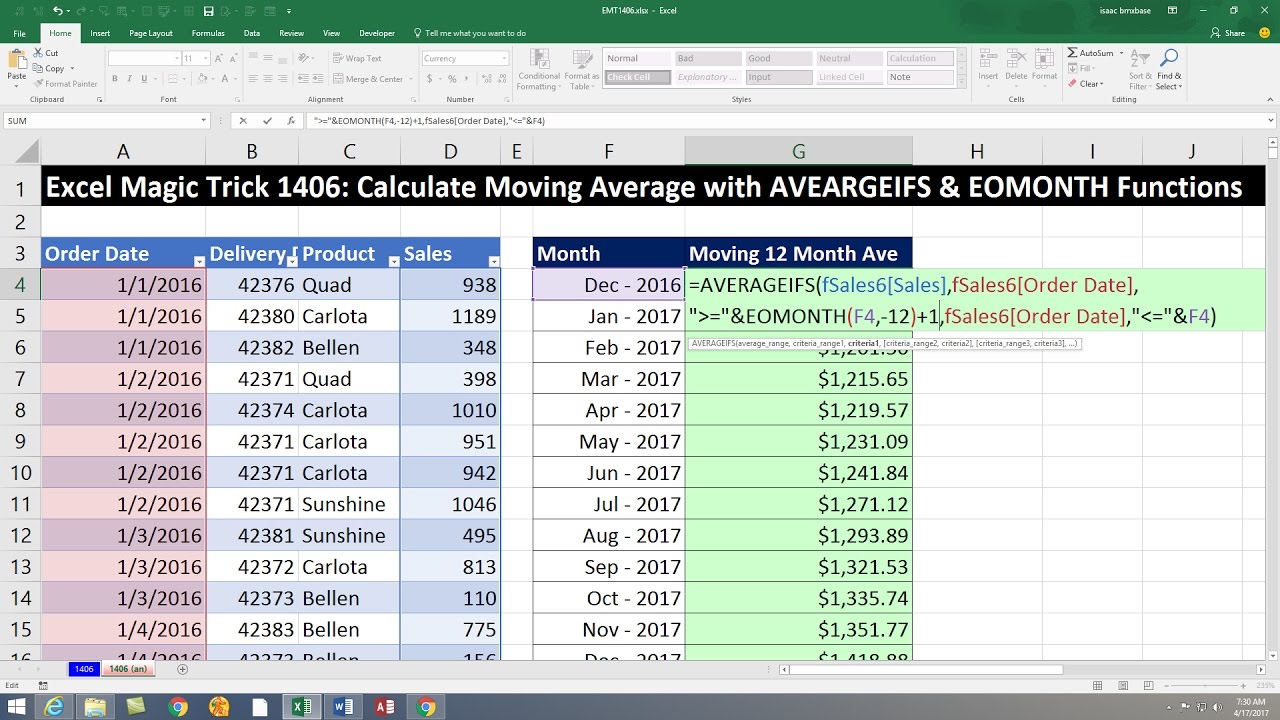Apply the Bad cell style
This screenshot has height=720, width=1280.
coord(707,59)
